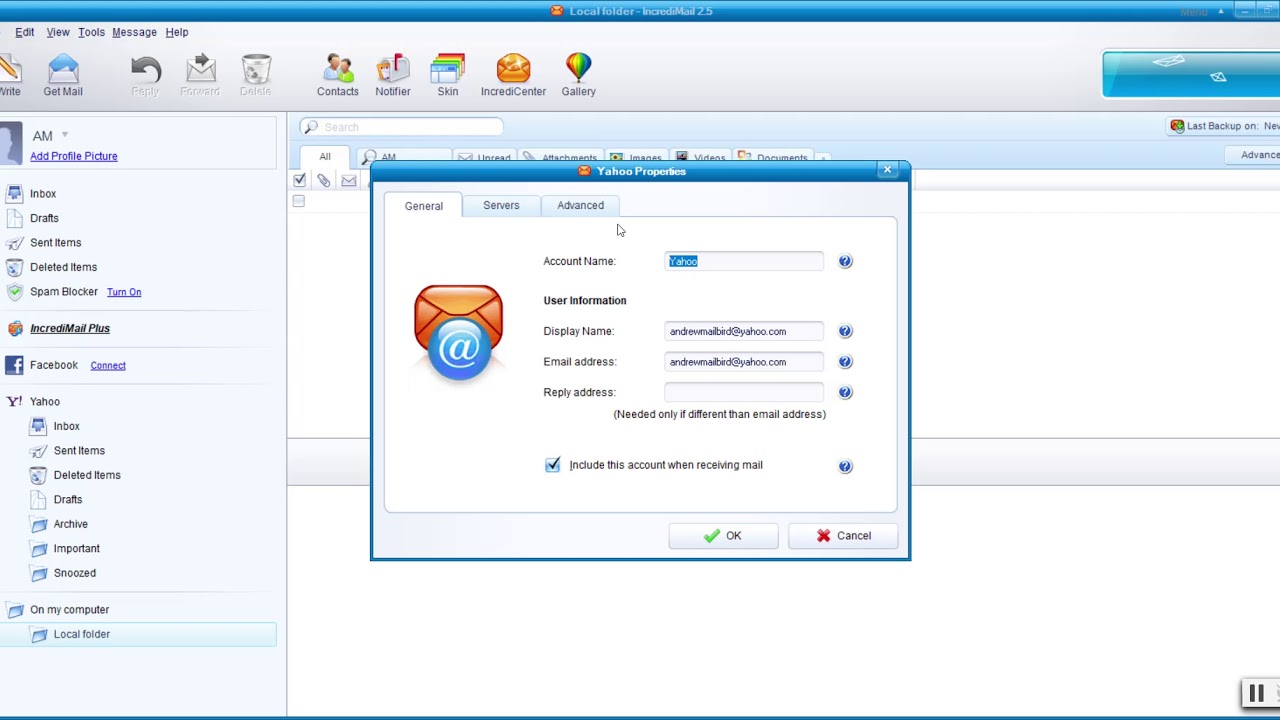Click the Search mail box
This screenshot has width=1280, height=720.
click(401, 127)
